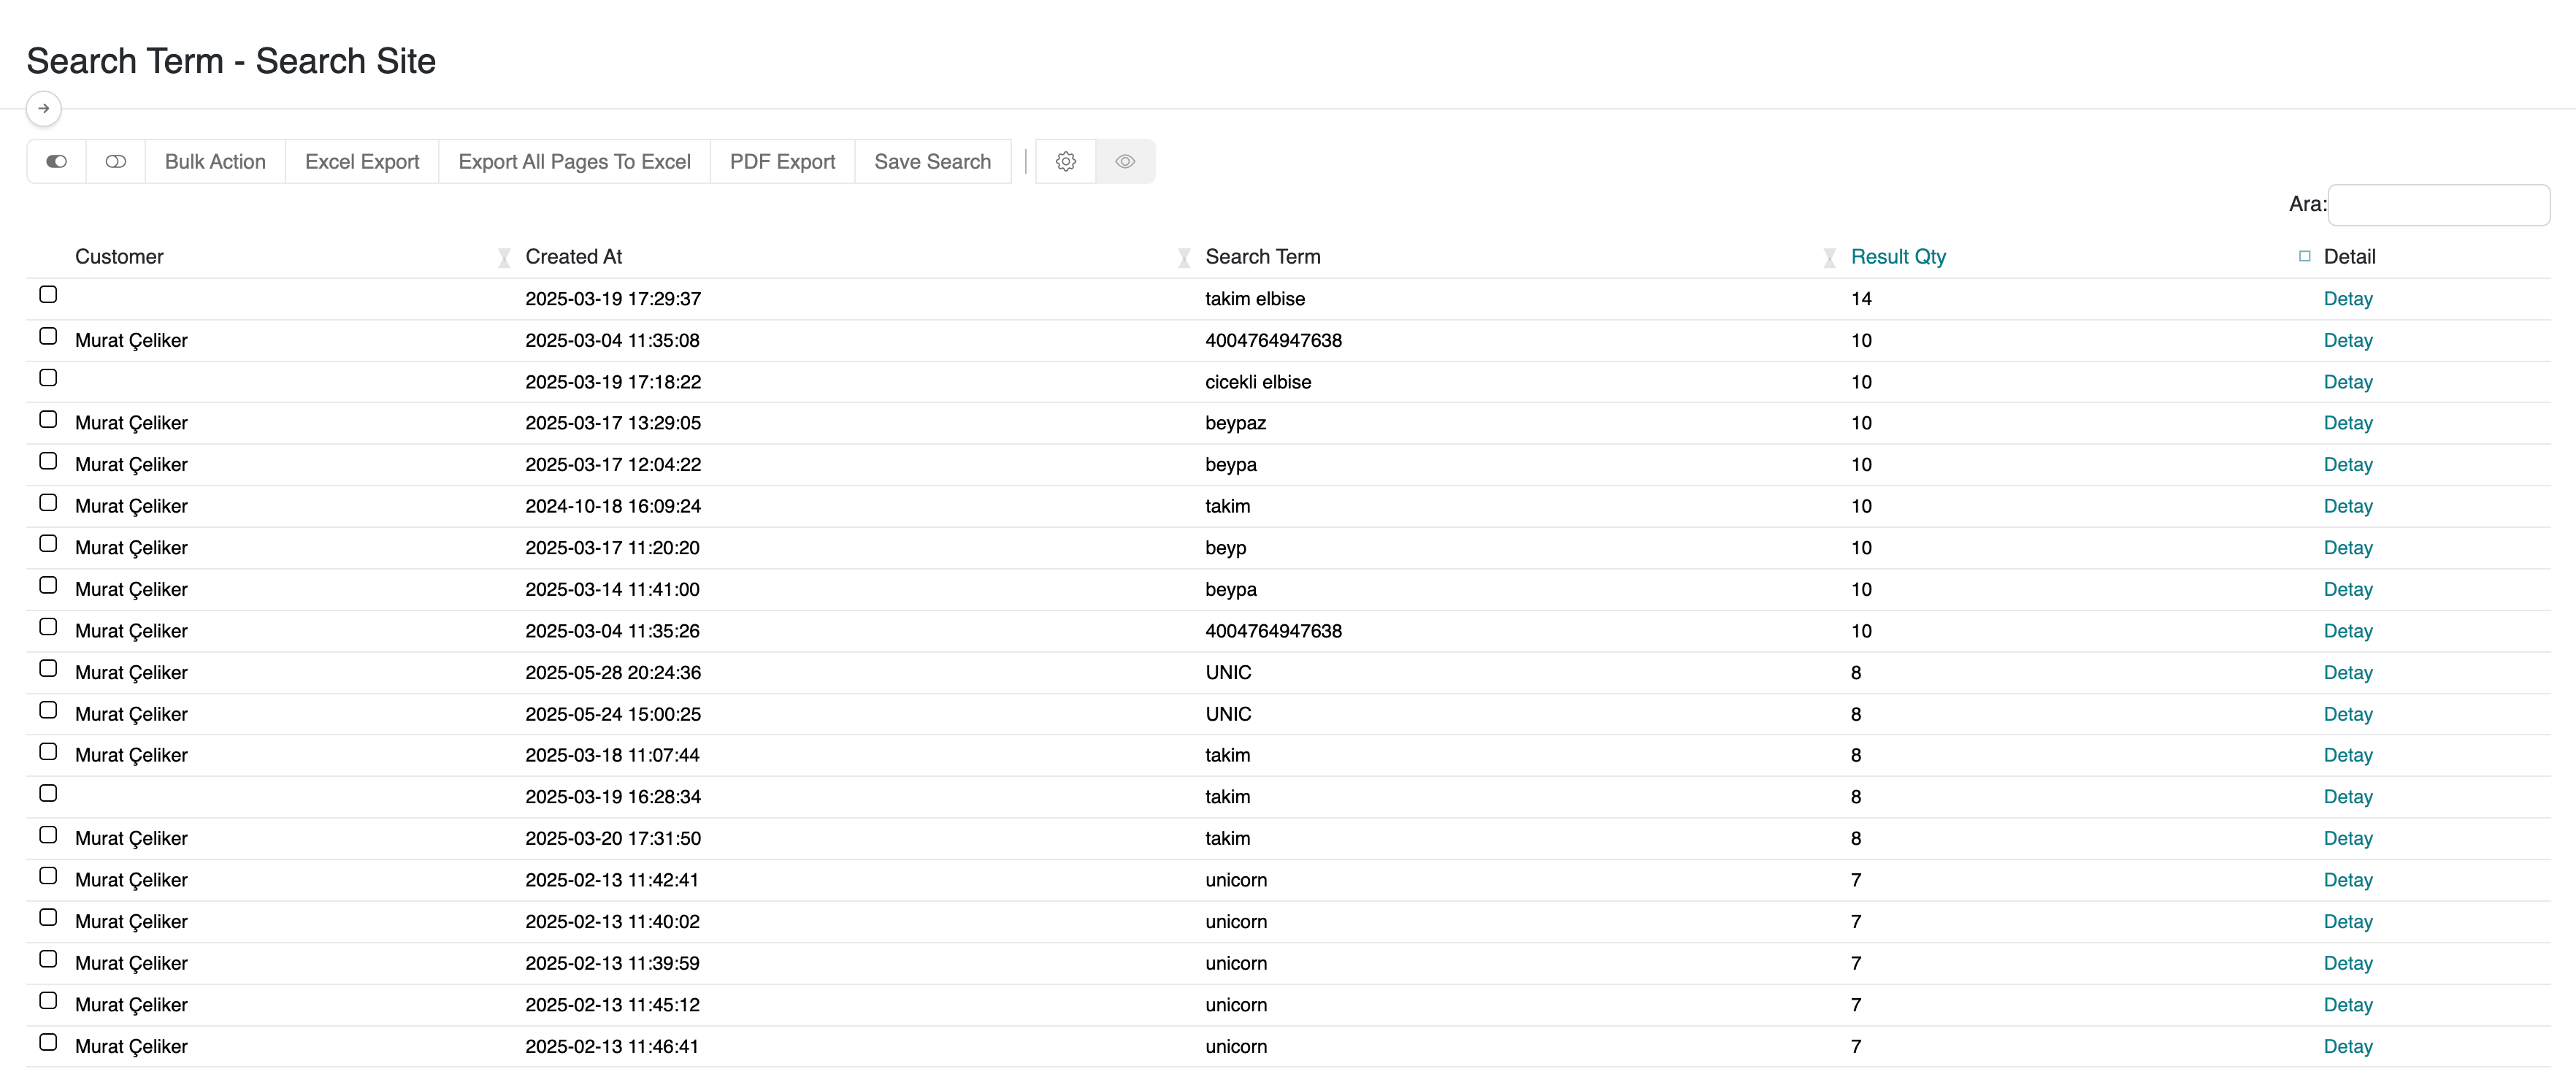2576x1069 pixels.
Task: Open the gear settings icon
Action: 1066,161
